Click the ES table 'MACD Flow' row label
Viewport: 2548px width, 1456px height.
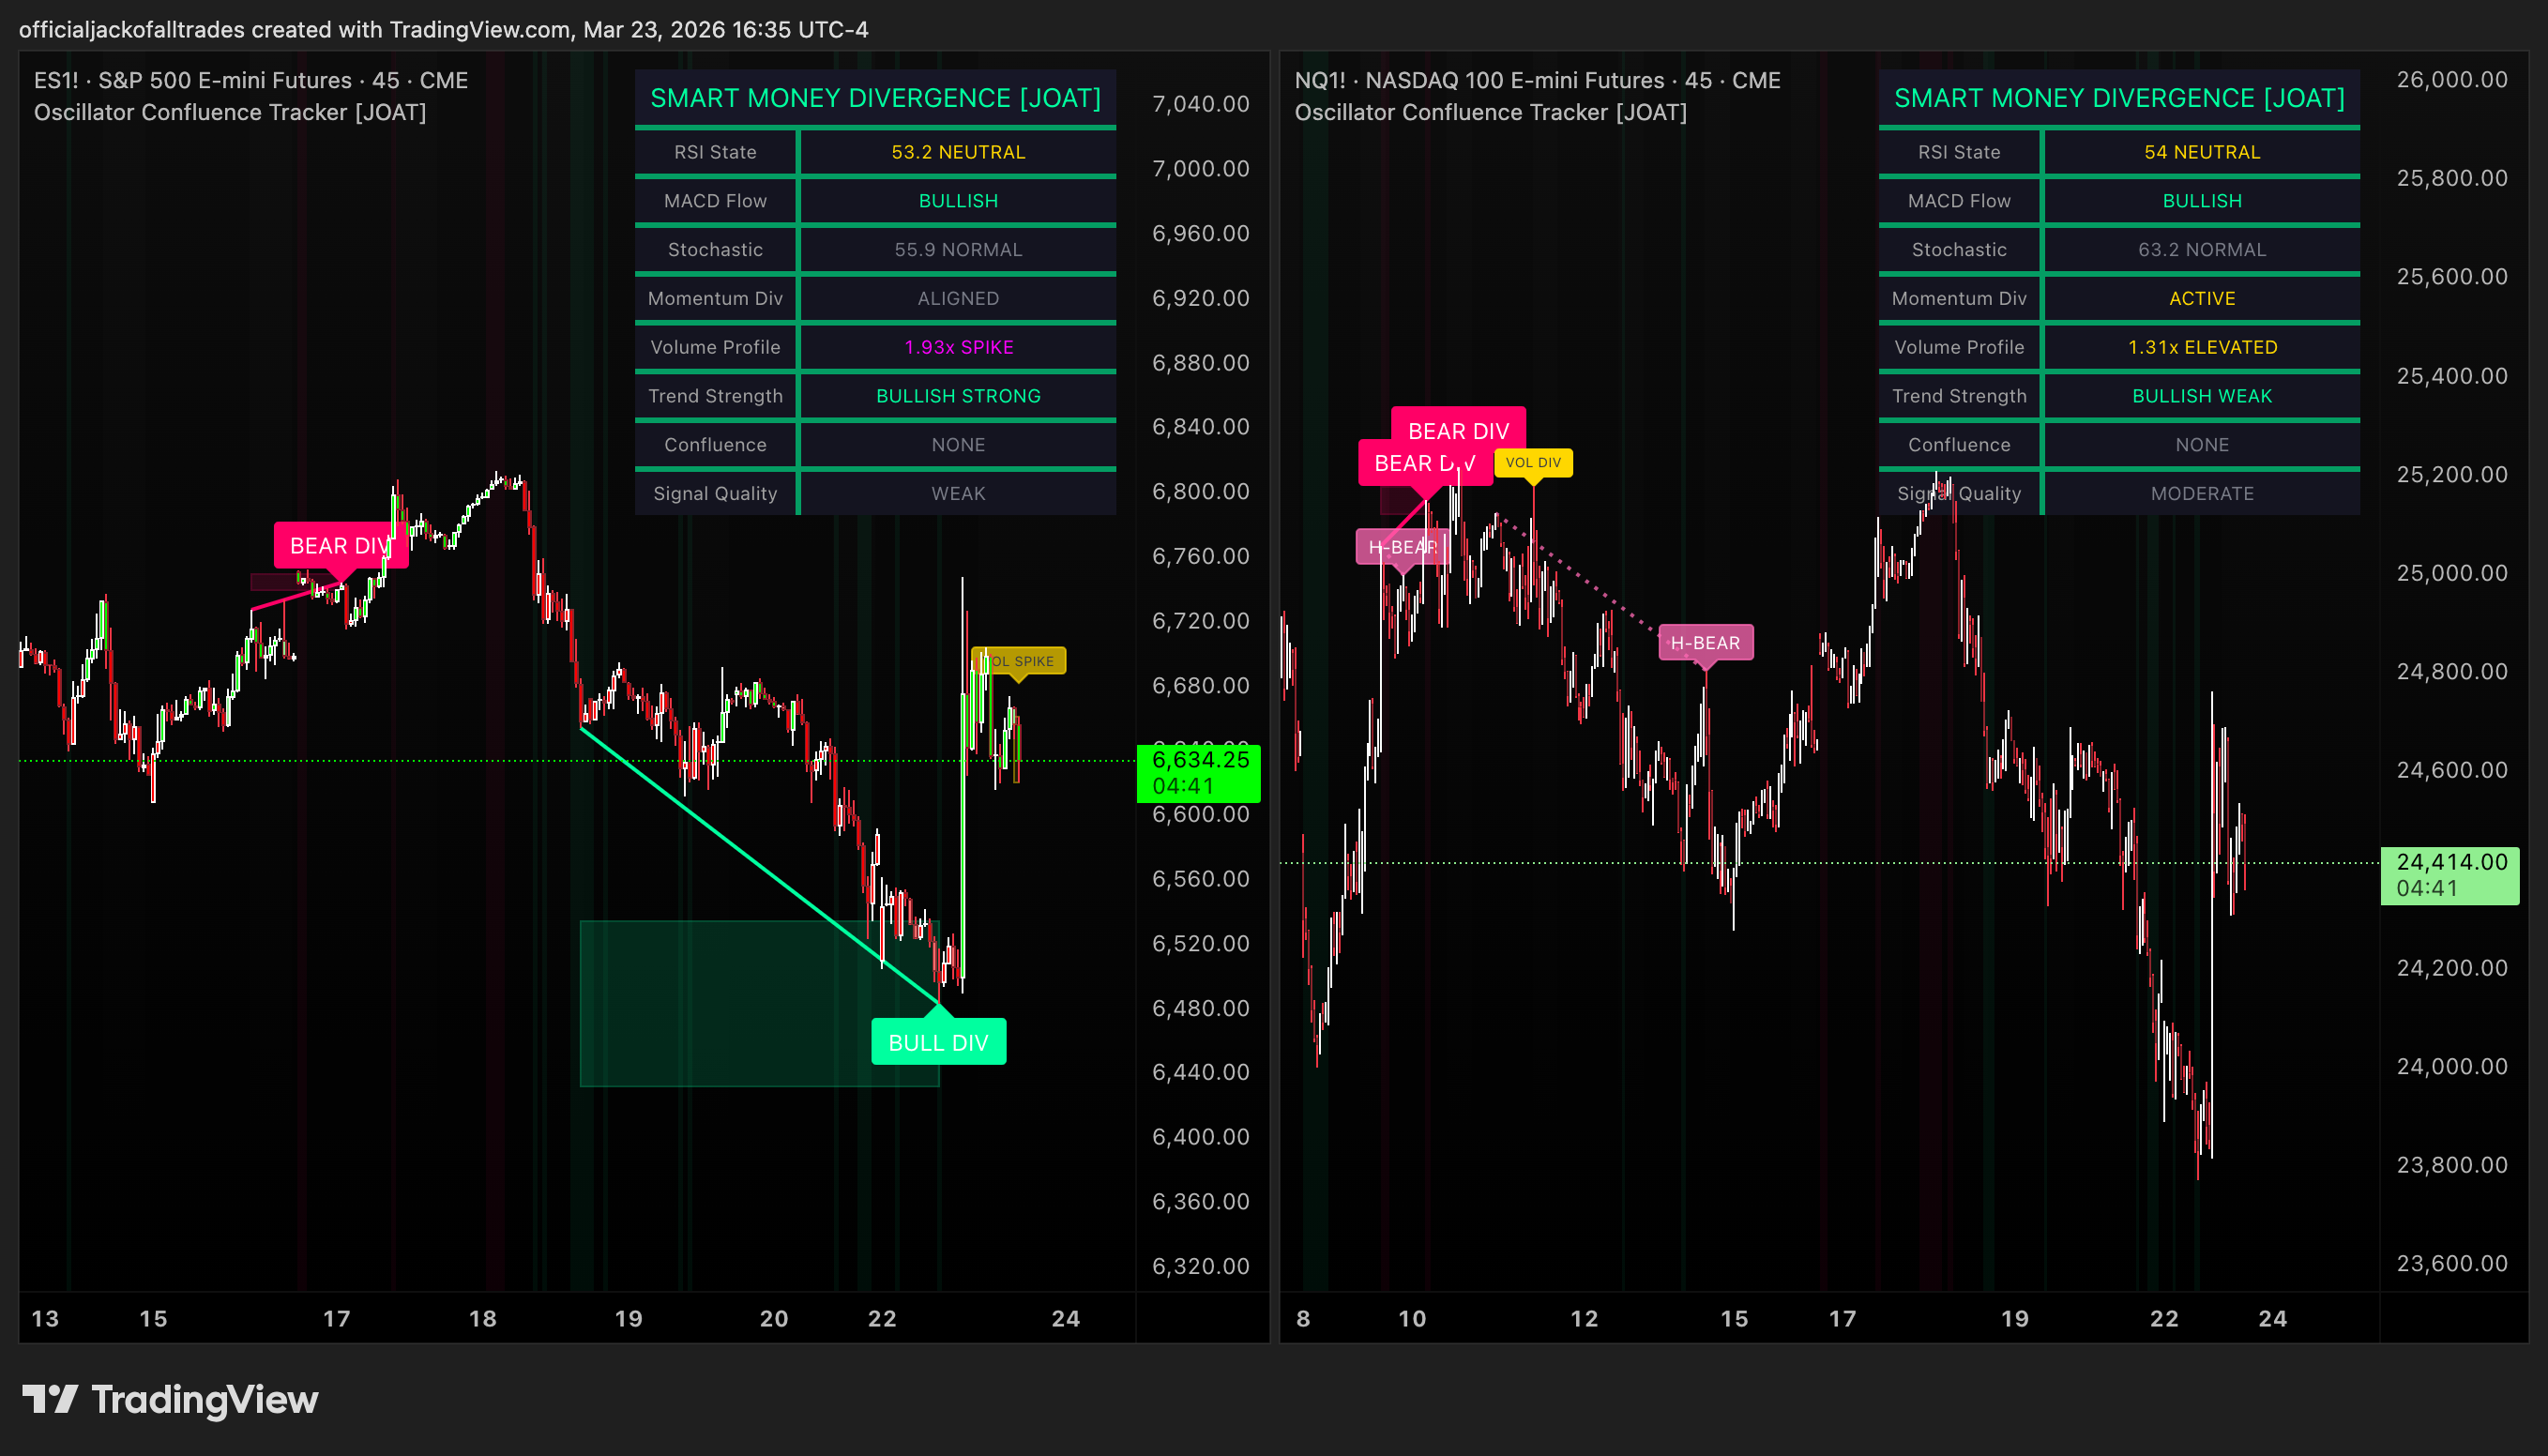coord(715,201)
